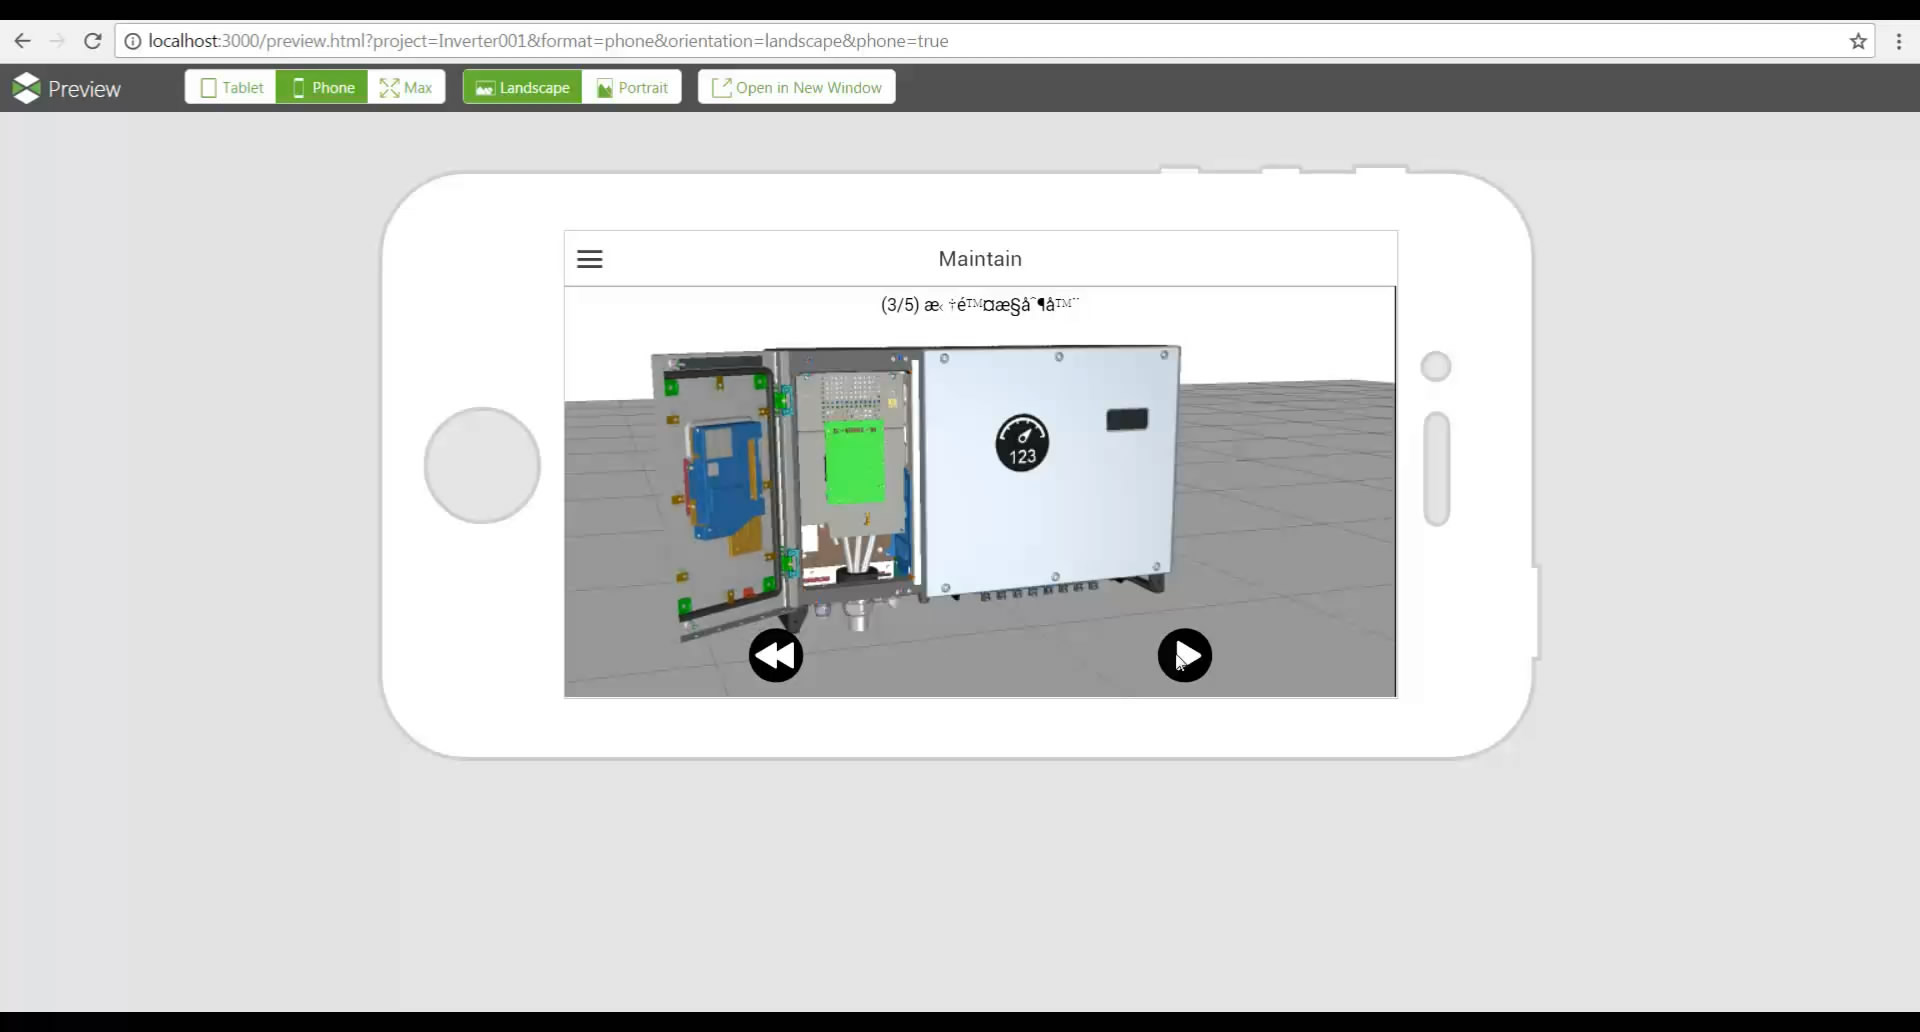
Task: Switch to Portrait orientation
Action: (x=632, y=87)
